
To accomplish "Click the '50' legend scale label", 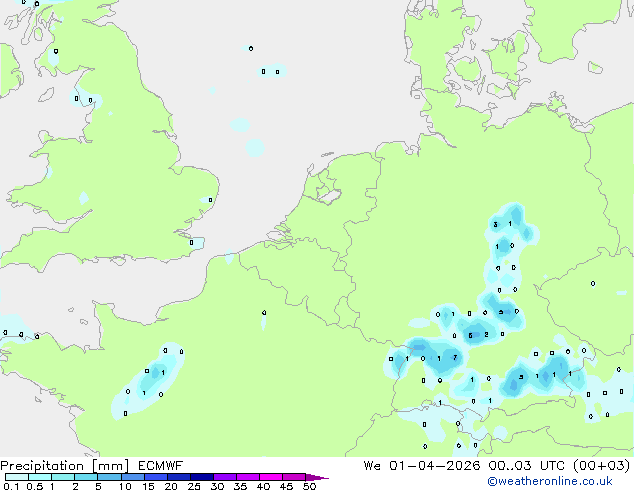I will coord(309,486).
